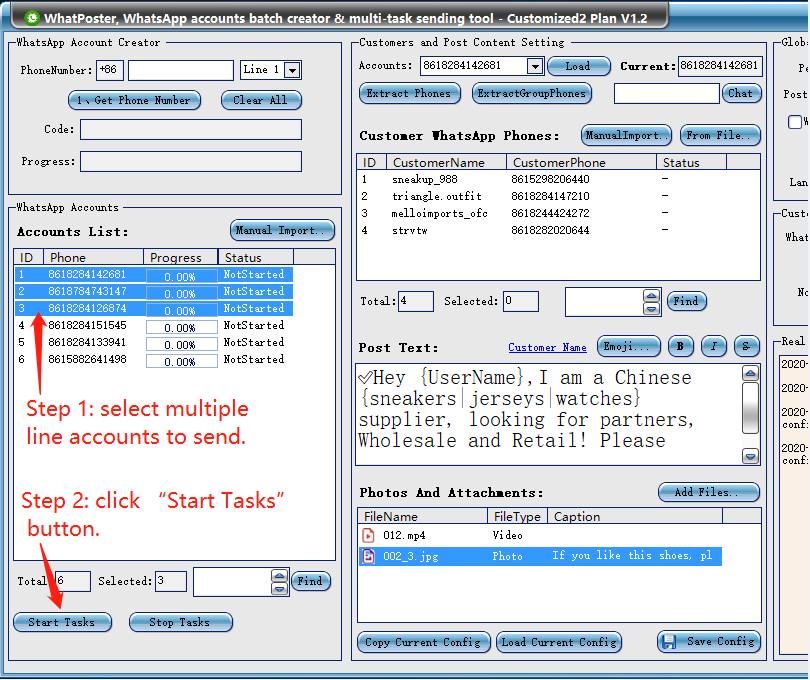Sort accounts by Status column header
The width and height of the screenshot is (810, 680).
(x=256, y=257)
